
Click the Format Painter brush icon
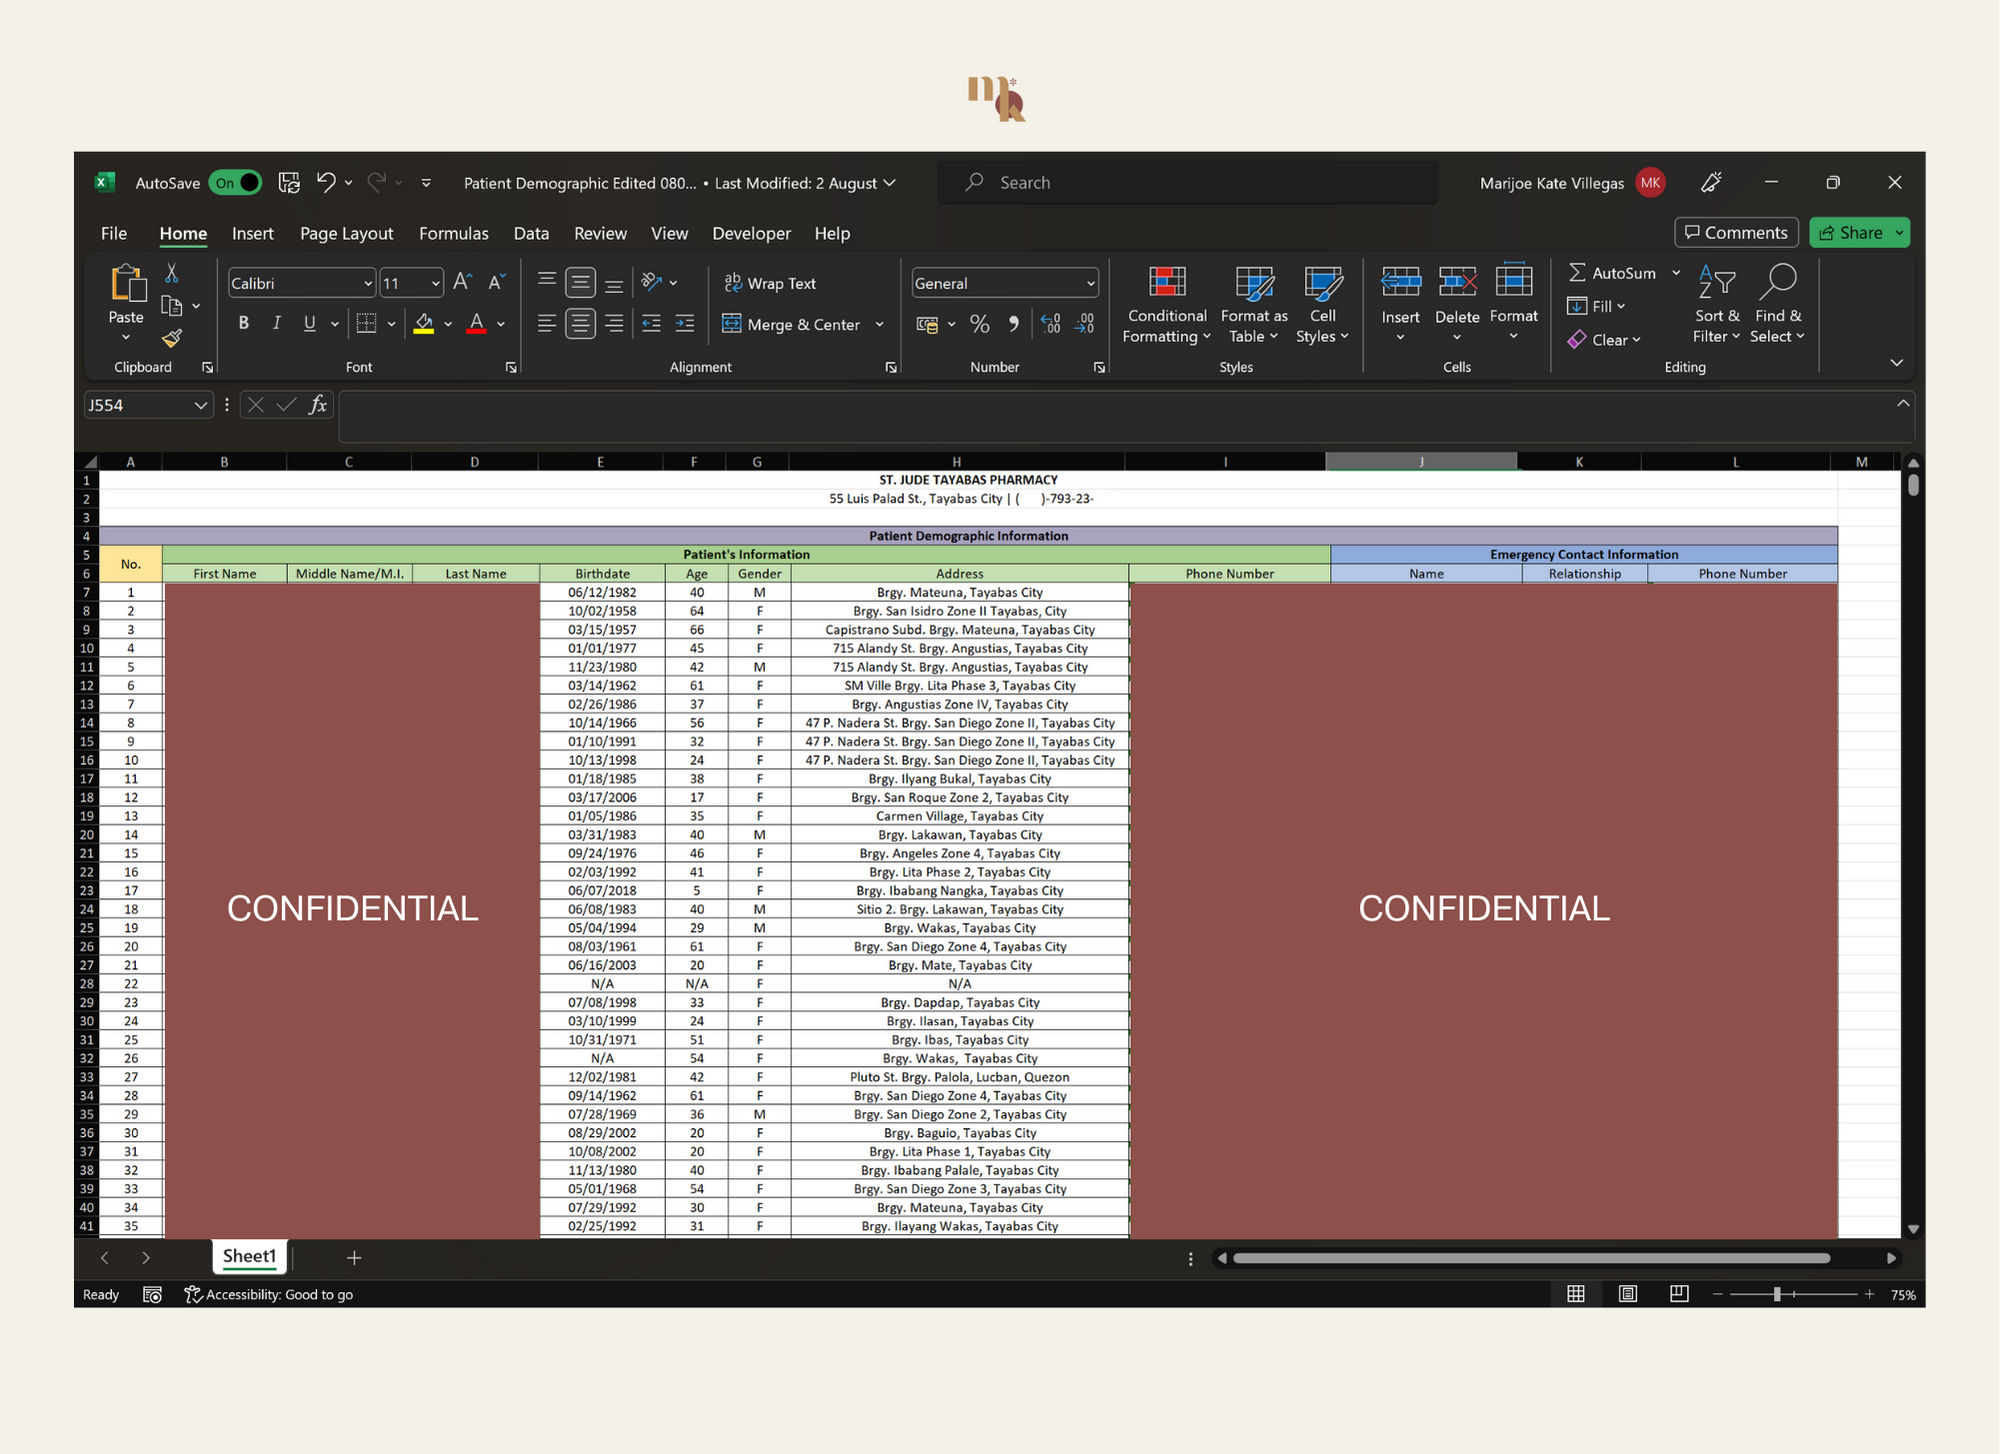[x=172, y=339]
